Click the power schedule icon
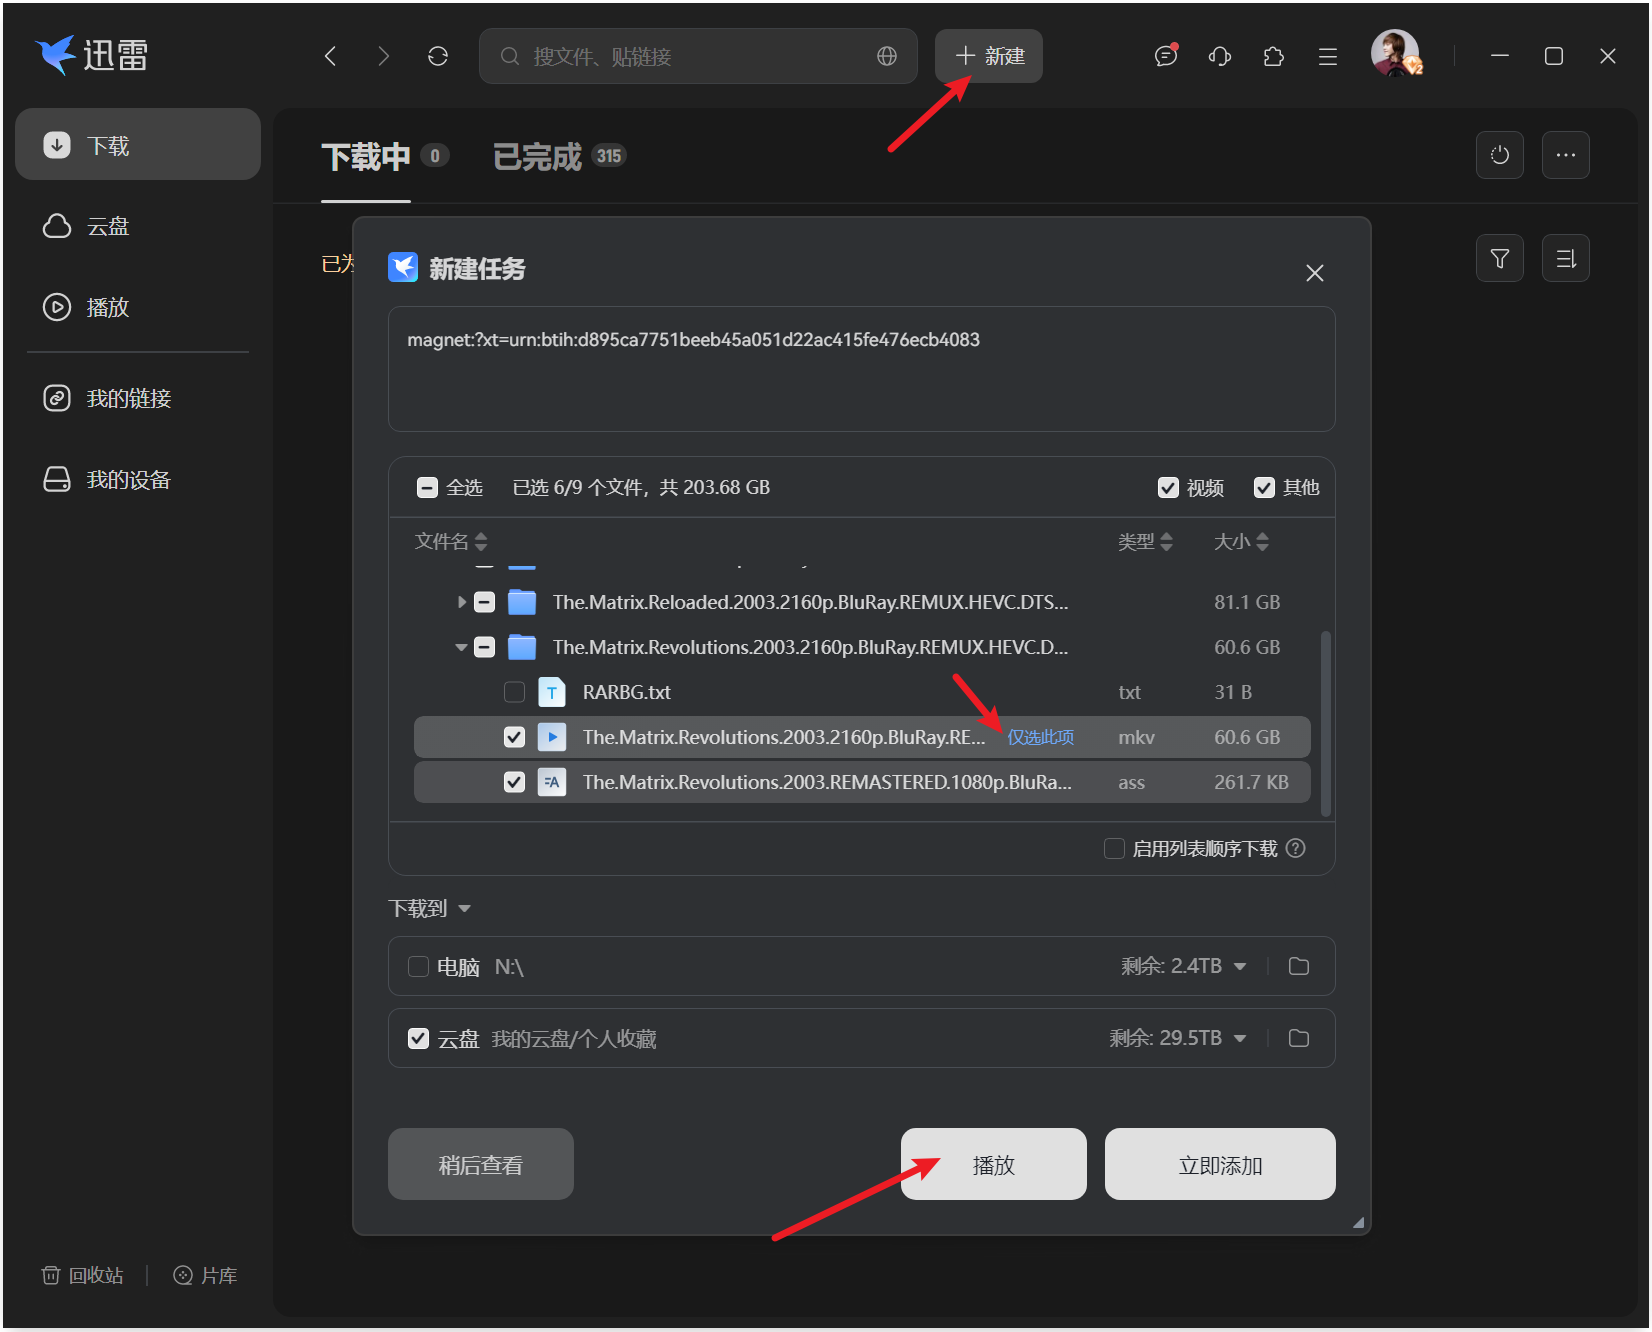Viewport: 1652px width, 1332px height. click(1500, 155)
